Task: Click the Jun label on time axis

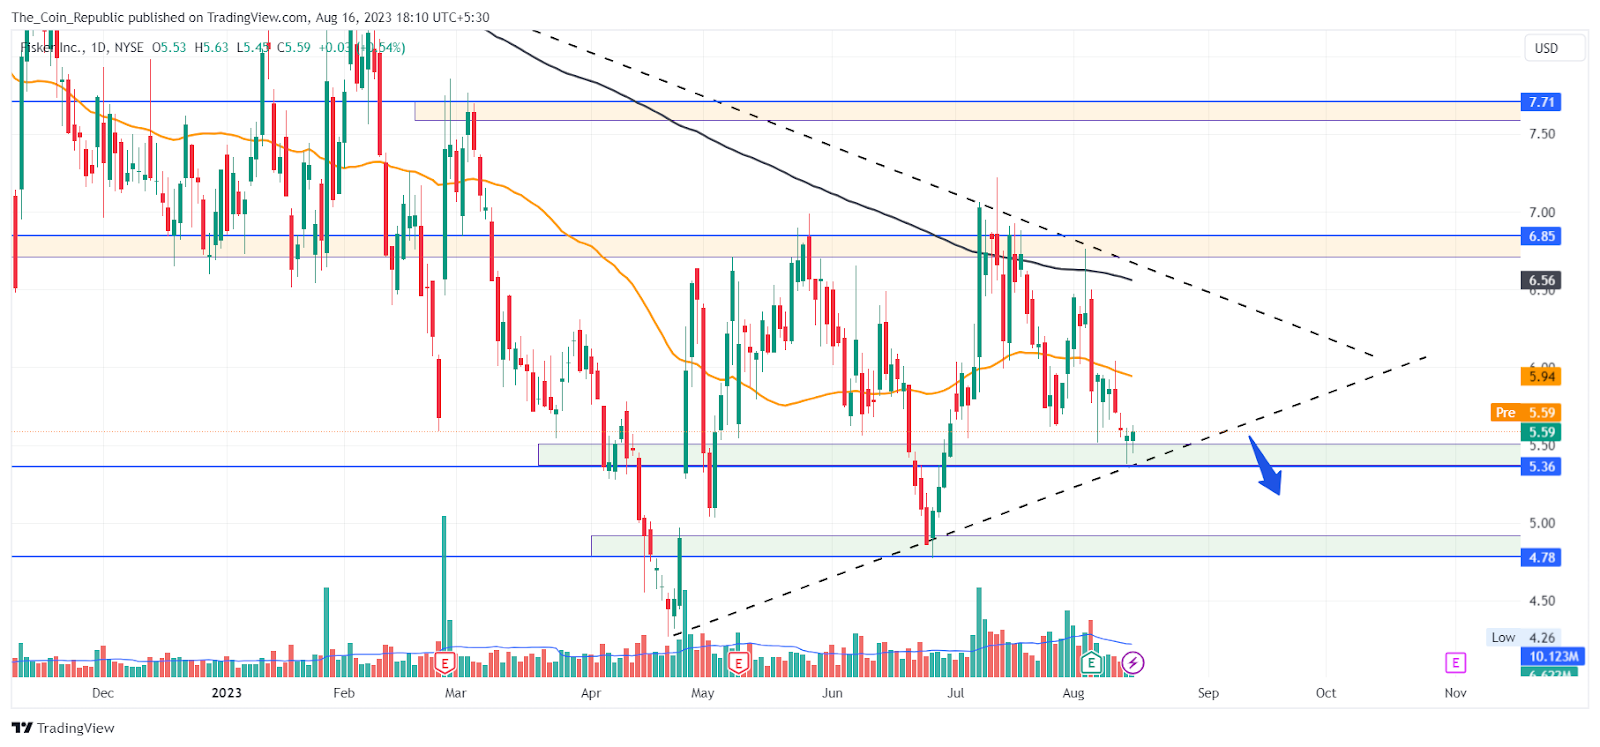Action: [x=832, y=693]
